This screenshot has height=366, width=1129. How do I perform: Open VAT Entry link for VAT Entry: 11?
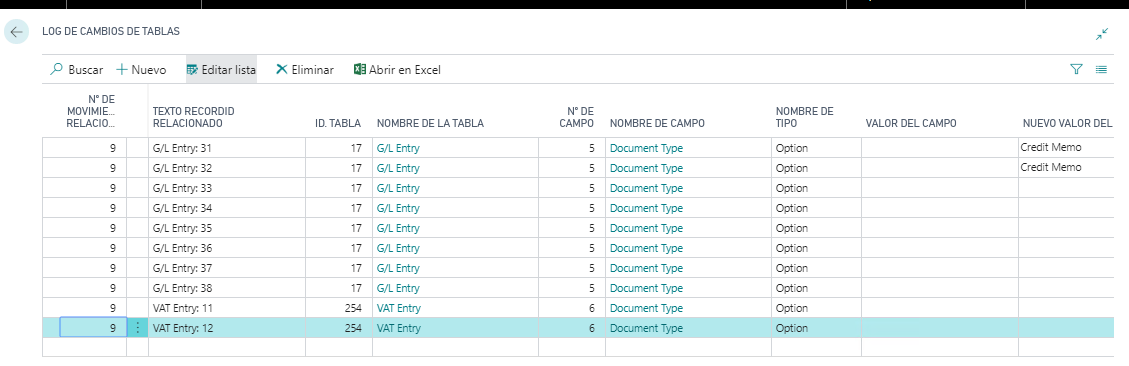[x=398, y=308]
